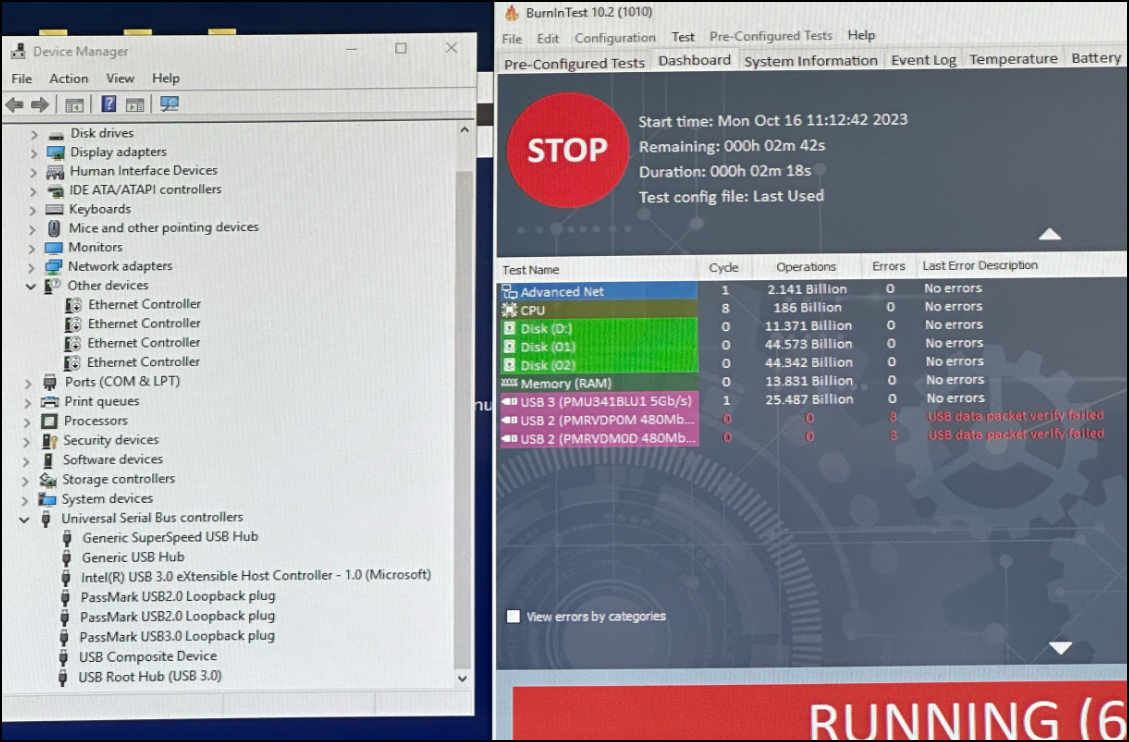Screen dimensions: 1129x742
Task: Click the Keyboards category icon
Action: [x=54, y=209]
